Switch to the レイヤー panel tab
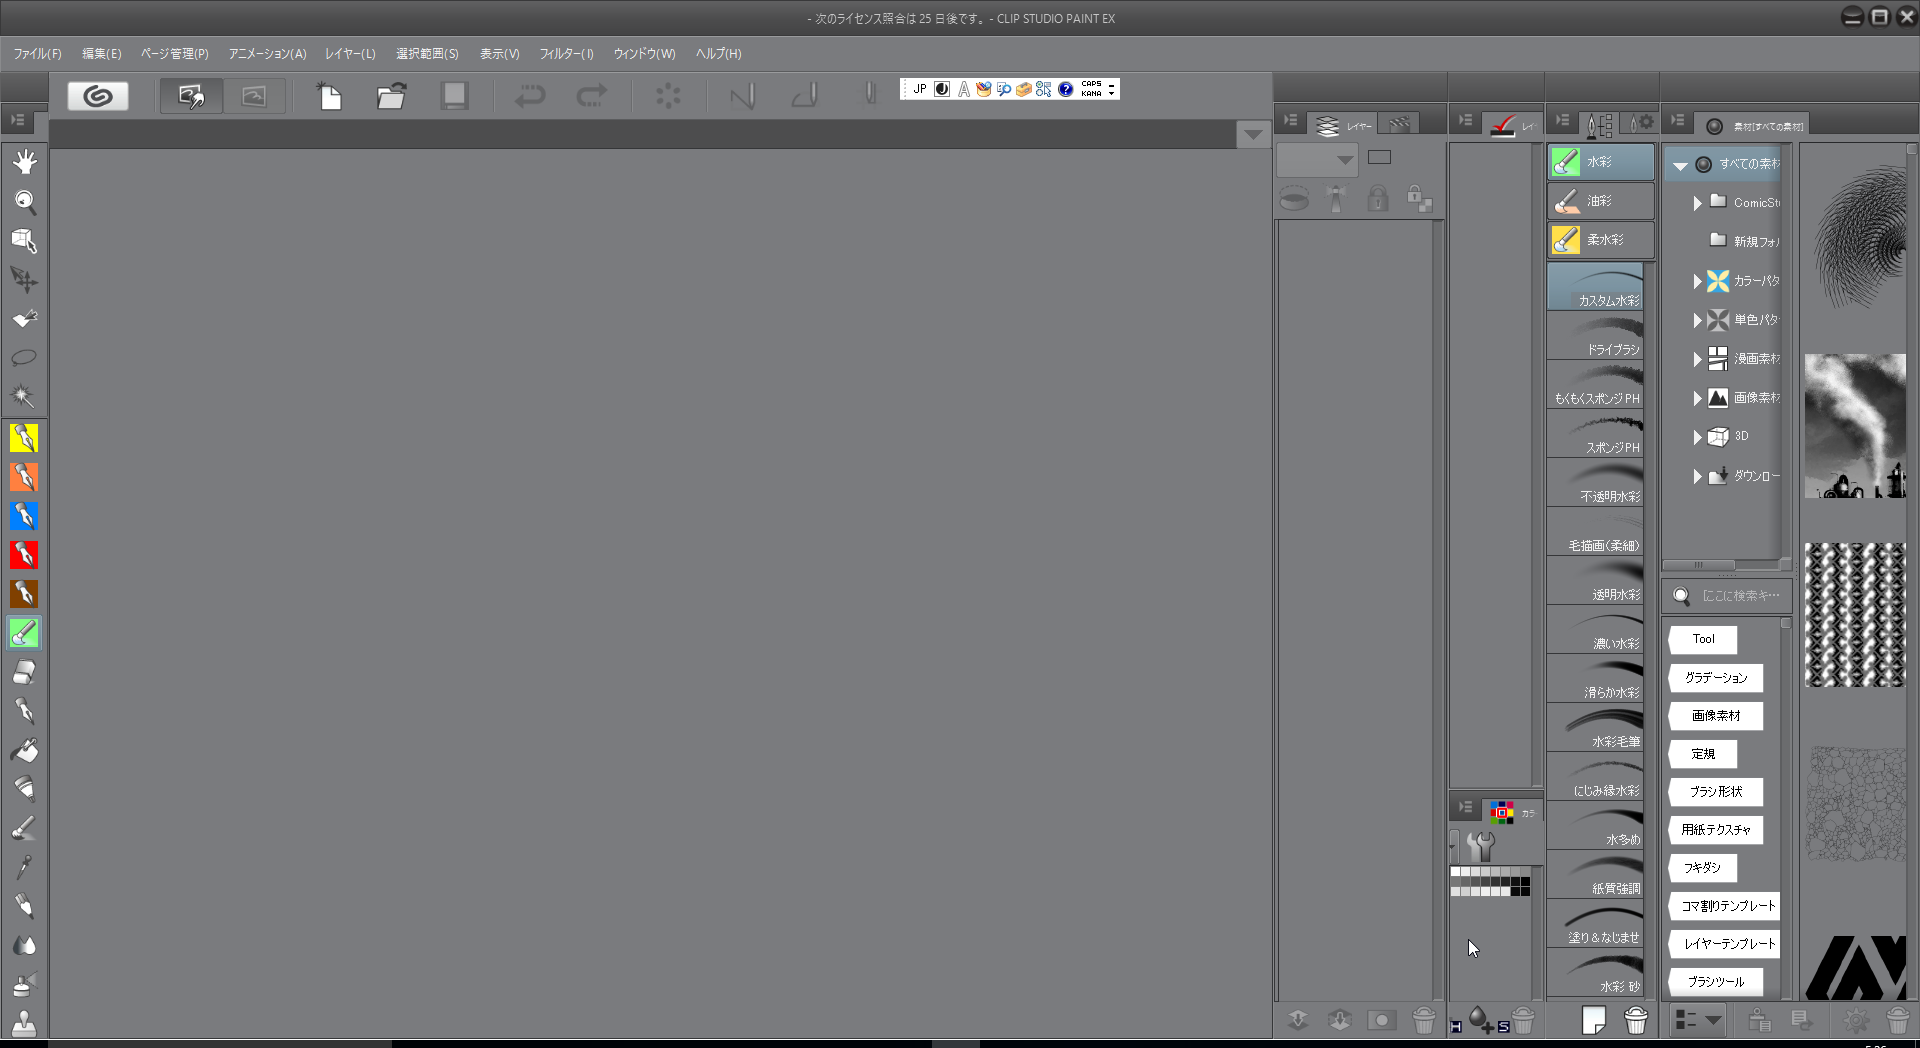 tap(1342, 125)
